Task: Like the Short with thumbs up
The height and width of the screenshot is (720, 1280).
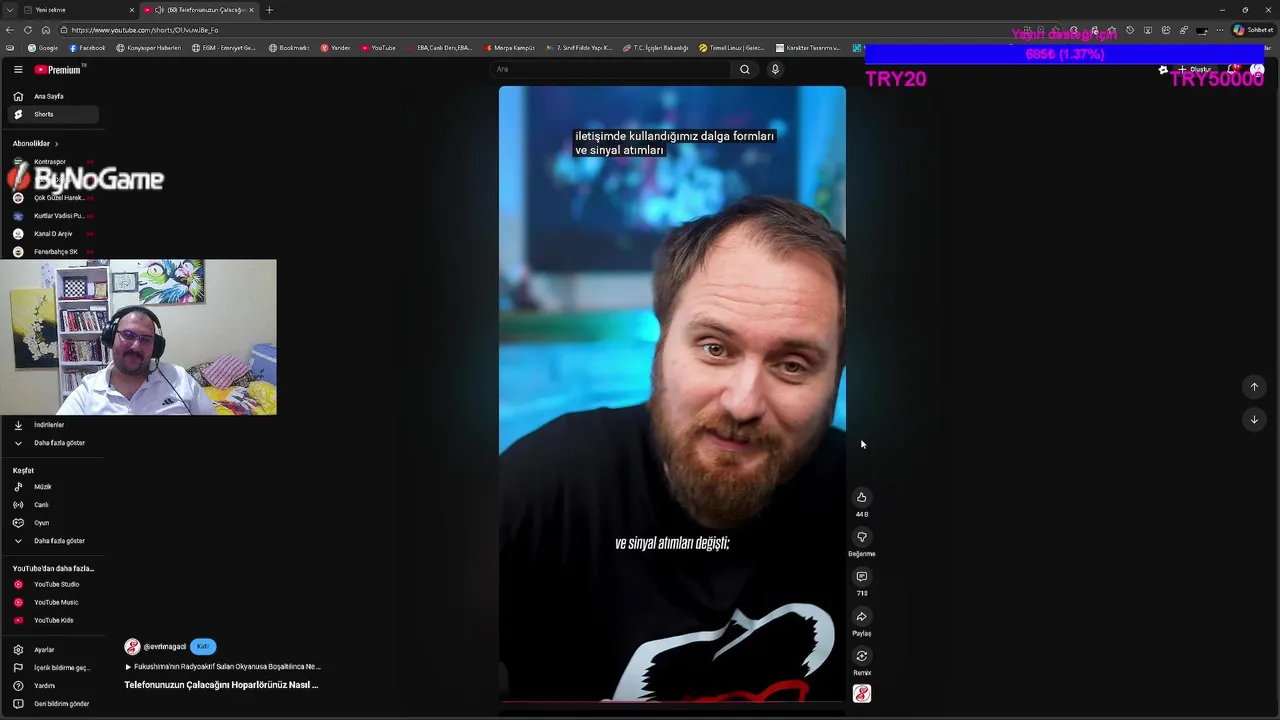Action: pos(861,497)
